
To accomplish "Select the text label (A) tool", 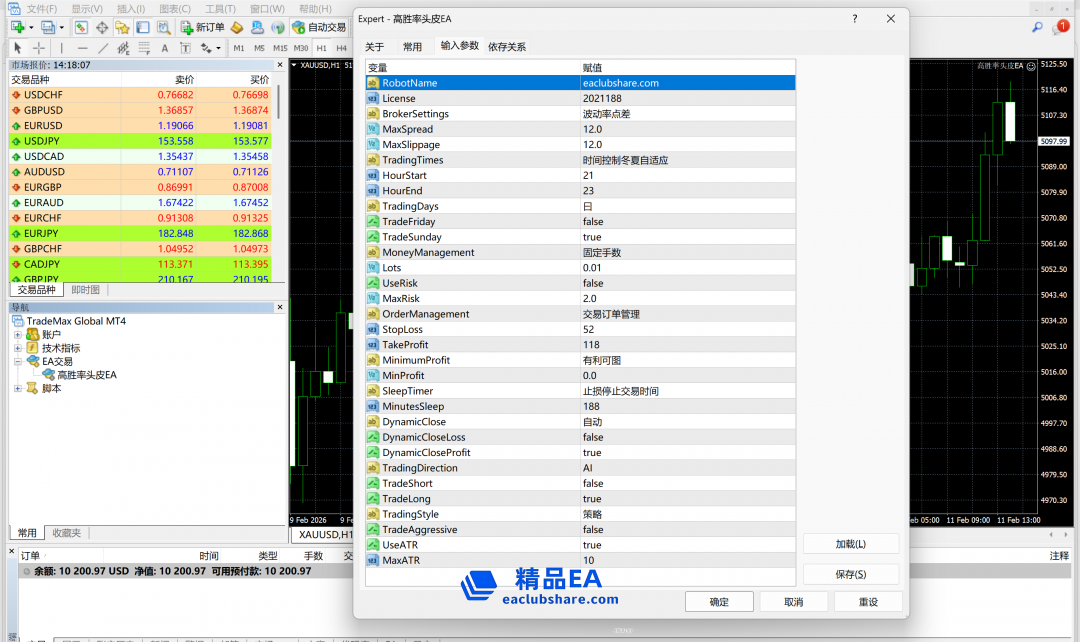I will point(165,48).
